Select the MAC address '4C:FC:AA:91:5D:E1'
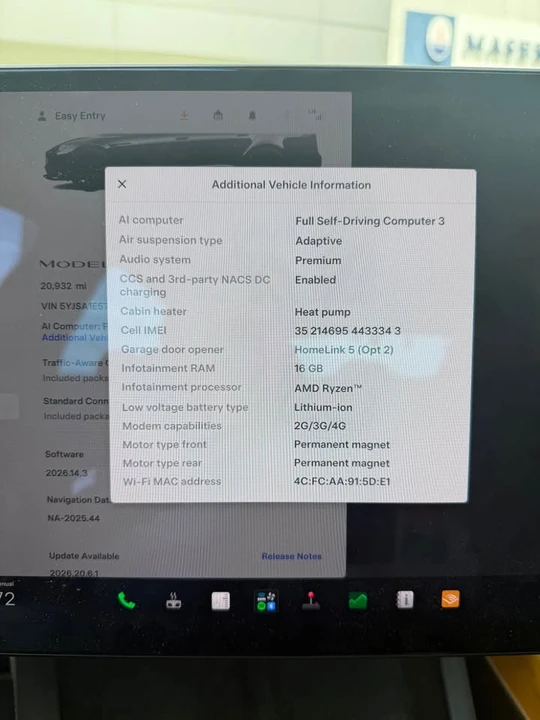This screenshot has height=720, width=540. [x=342, y=482]
